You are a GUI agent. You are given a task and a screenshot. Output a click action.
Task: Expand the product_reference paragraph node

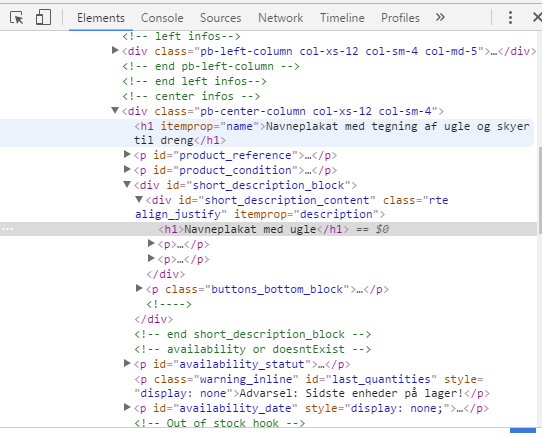(127, 154)
